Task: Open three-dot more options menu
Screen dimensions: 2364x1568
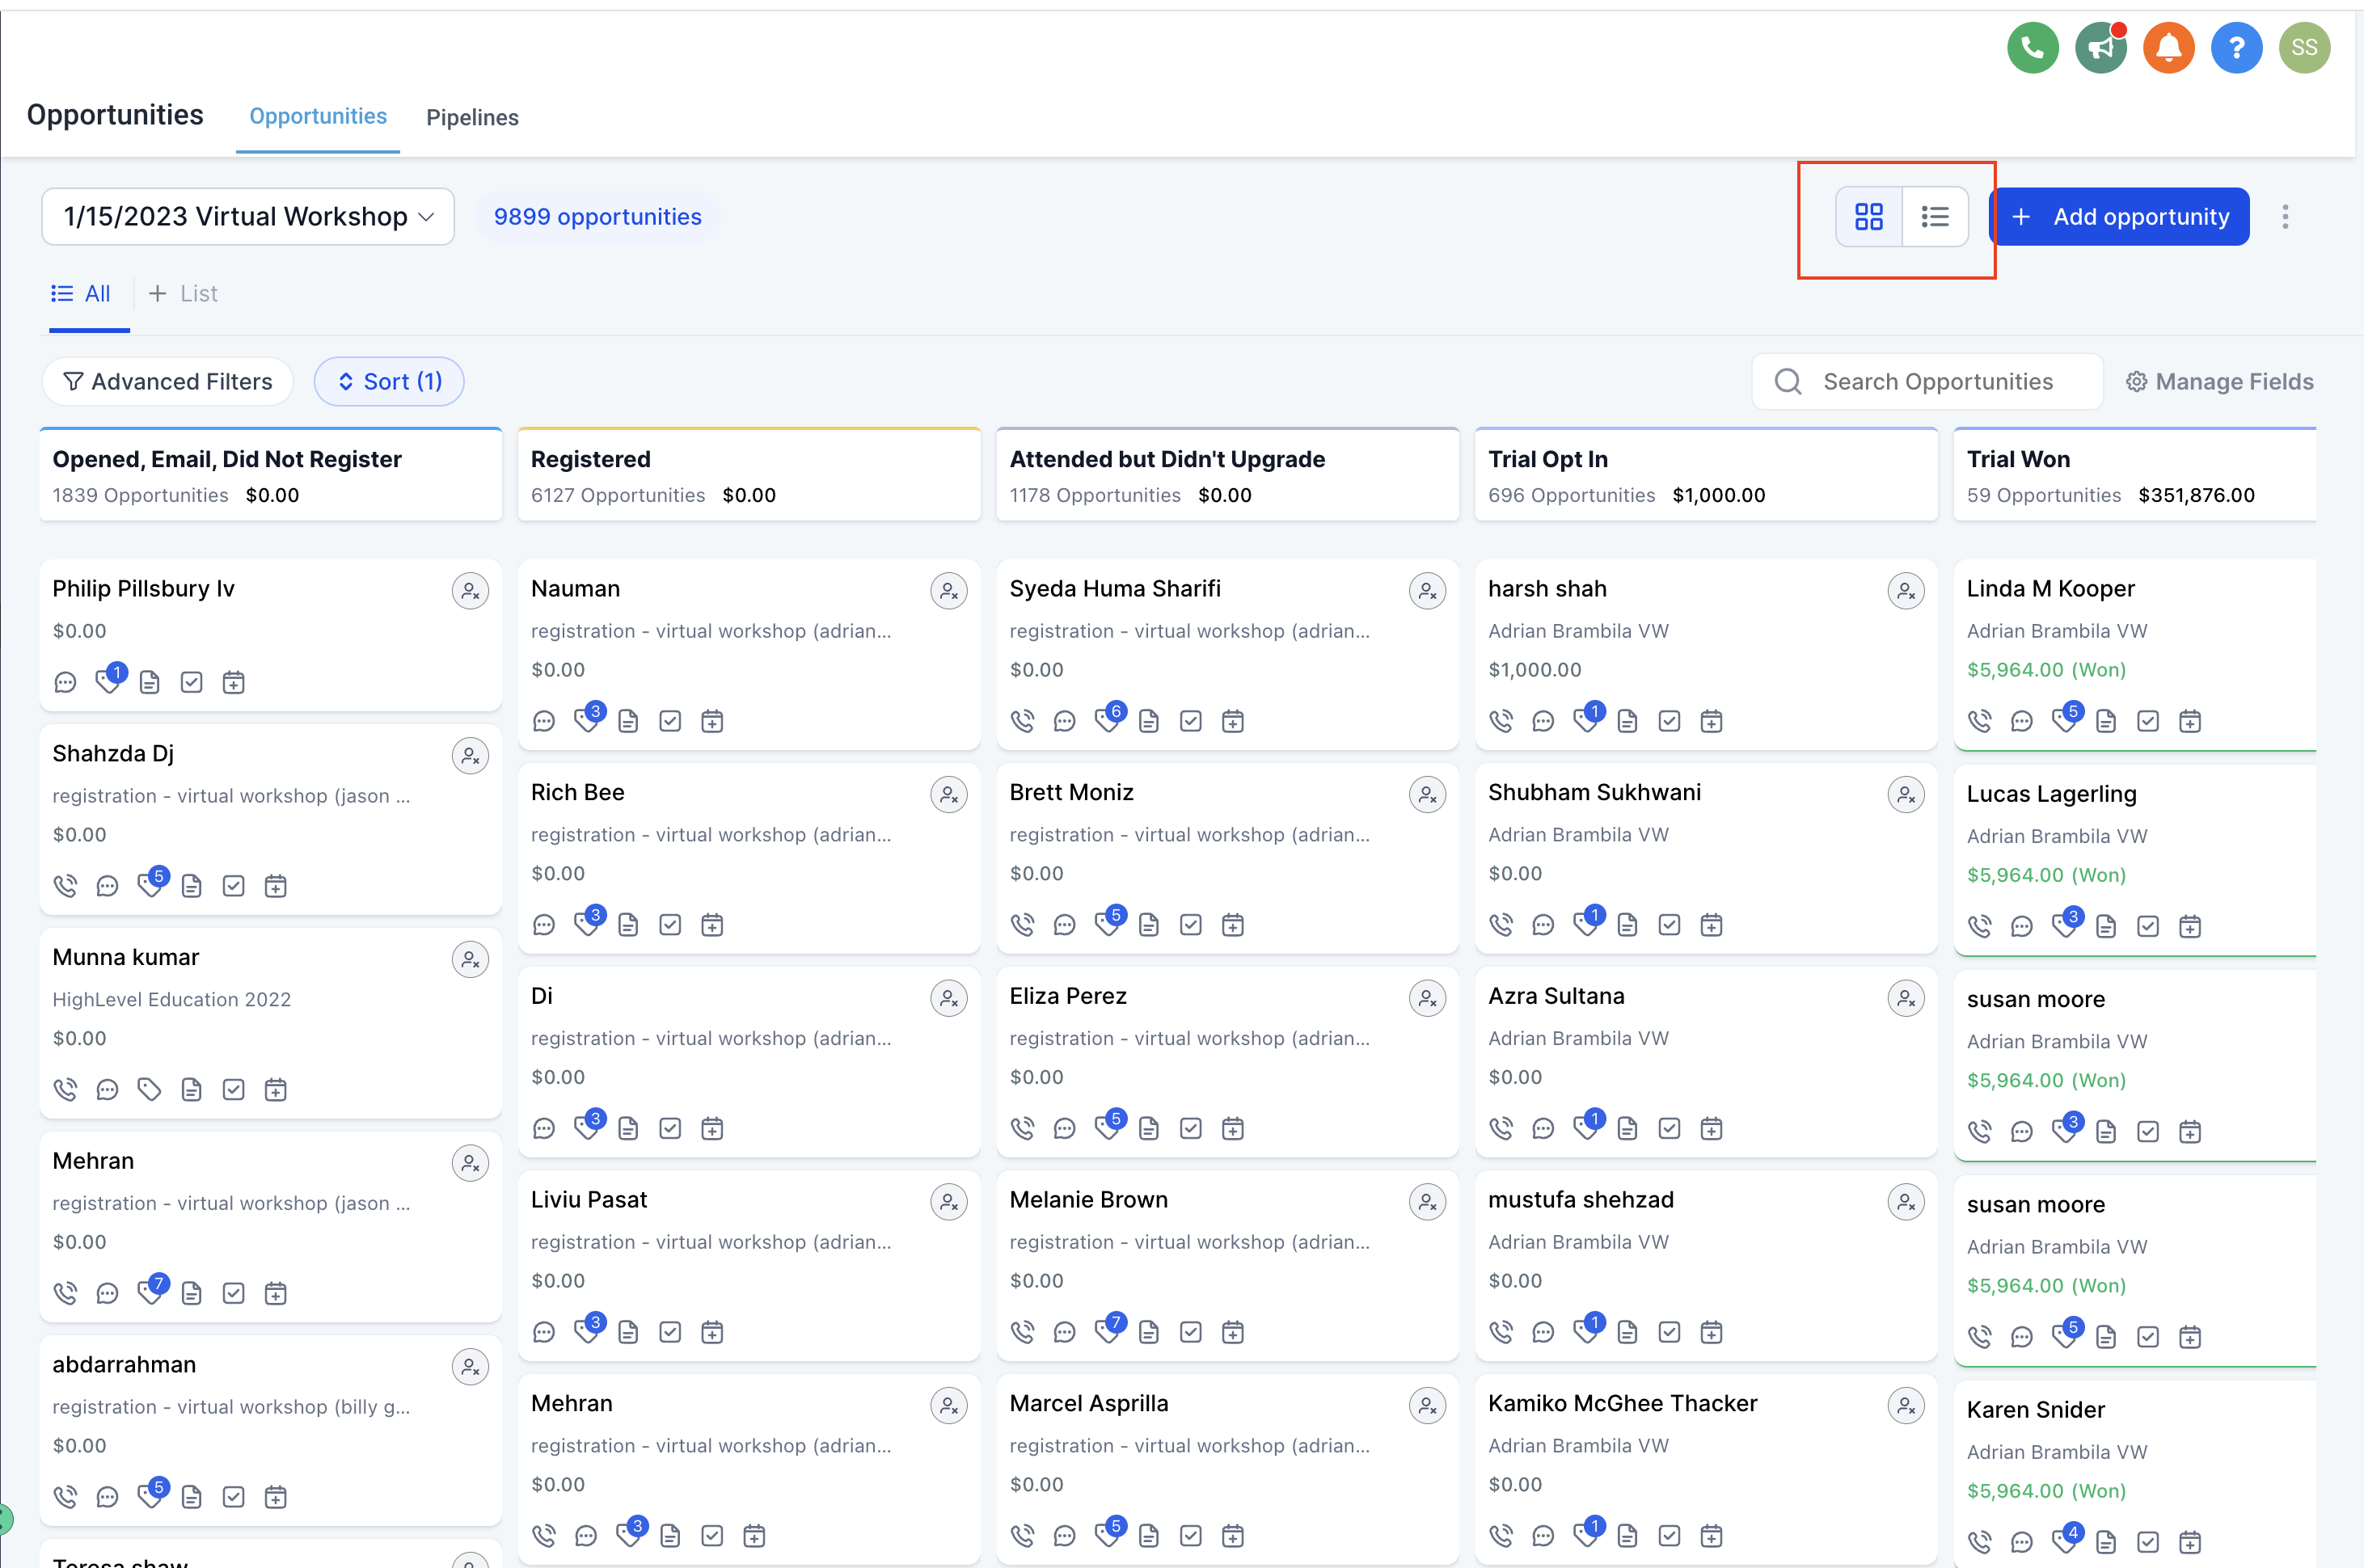Action: pyautogui.click(x=2285, y=216)
